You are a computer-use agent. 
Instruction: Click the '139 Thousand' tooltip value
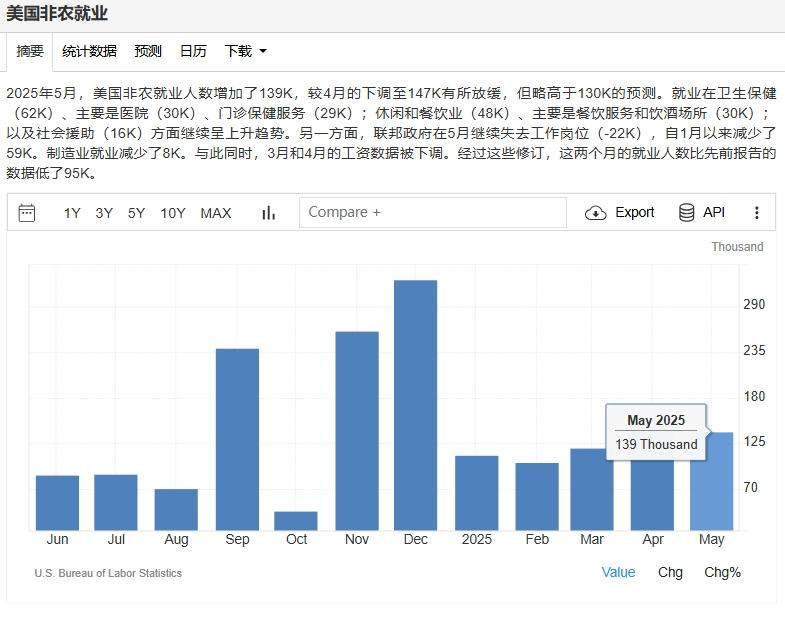(x=656, y=444)
